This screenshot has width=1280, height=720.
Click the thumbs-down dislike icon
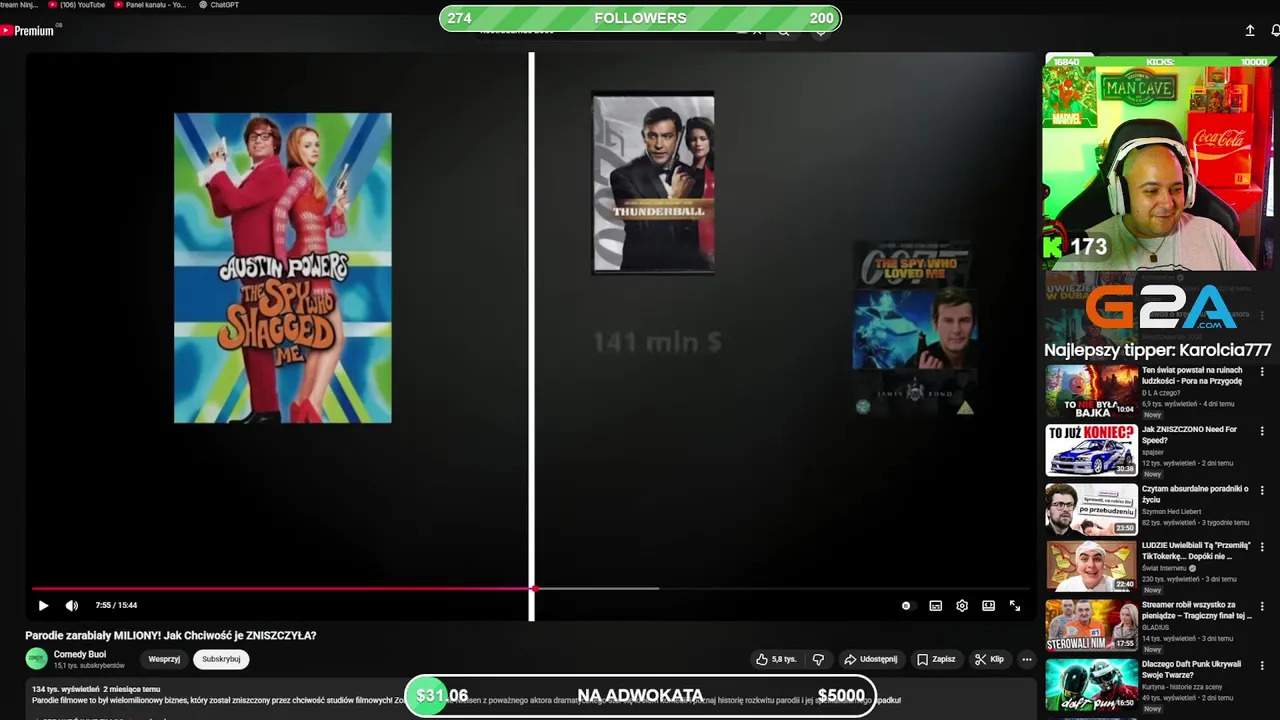(818, 659)
